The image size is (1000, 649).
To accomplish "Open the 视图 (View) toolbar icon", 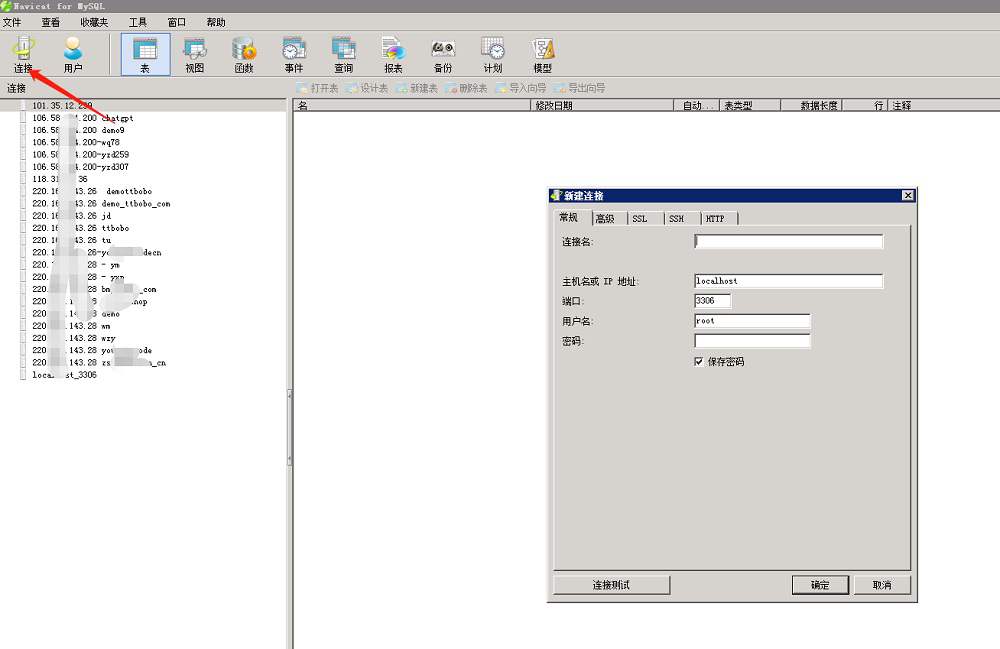I will tap(194, 54).
